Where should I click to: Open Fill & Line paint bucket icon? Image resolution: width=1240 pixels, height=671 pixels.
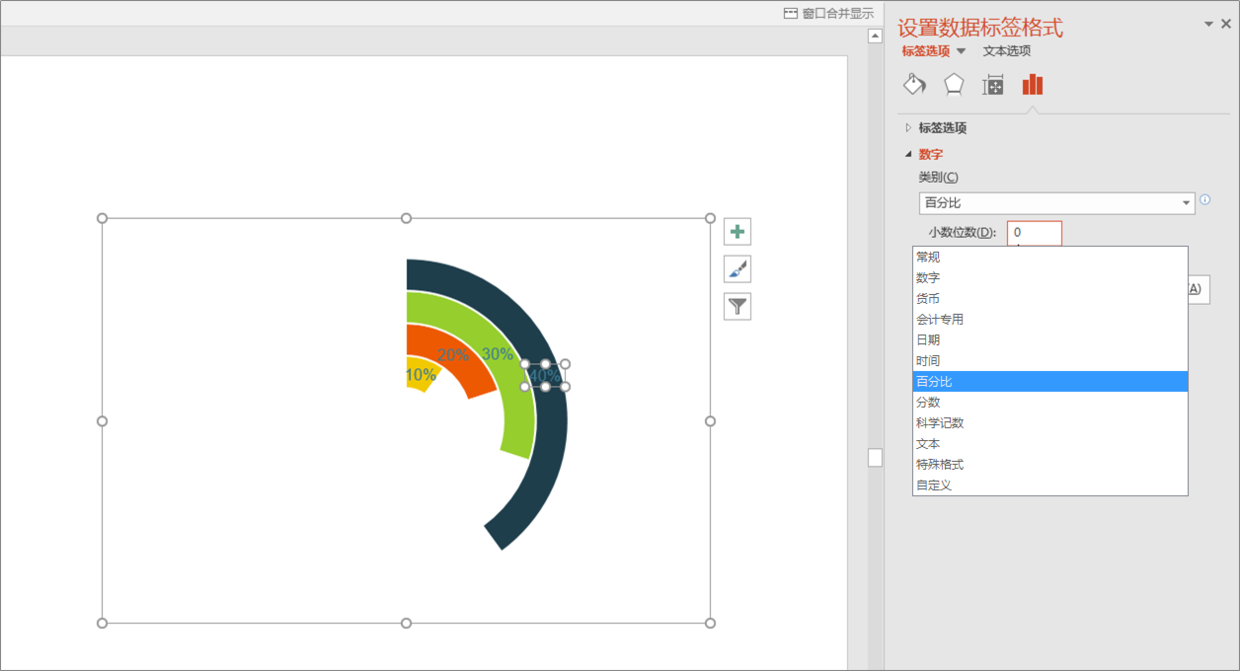pos(914,84)
